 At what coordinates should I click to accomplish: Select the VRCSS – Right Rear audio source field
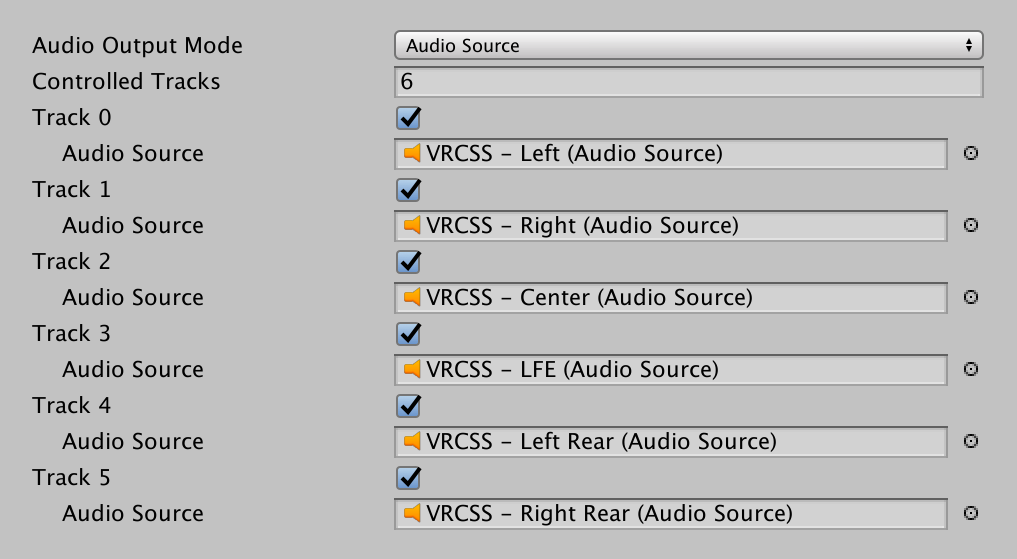coord(671,514)
